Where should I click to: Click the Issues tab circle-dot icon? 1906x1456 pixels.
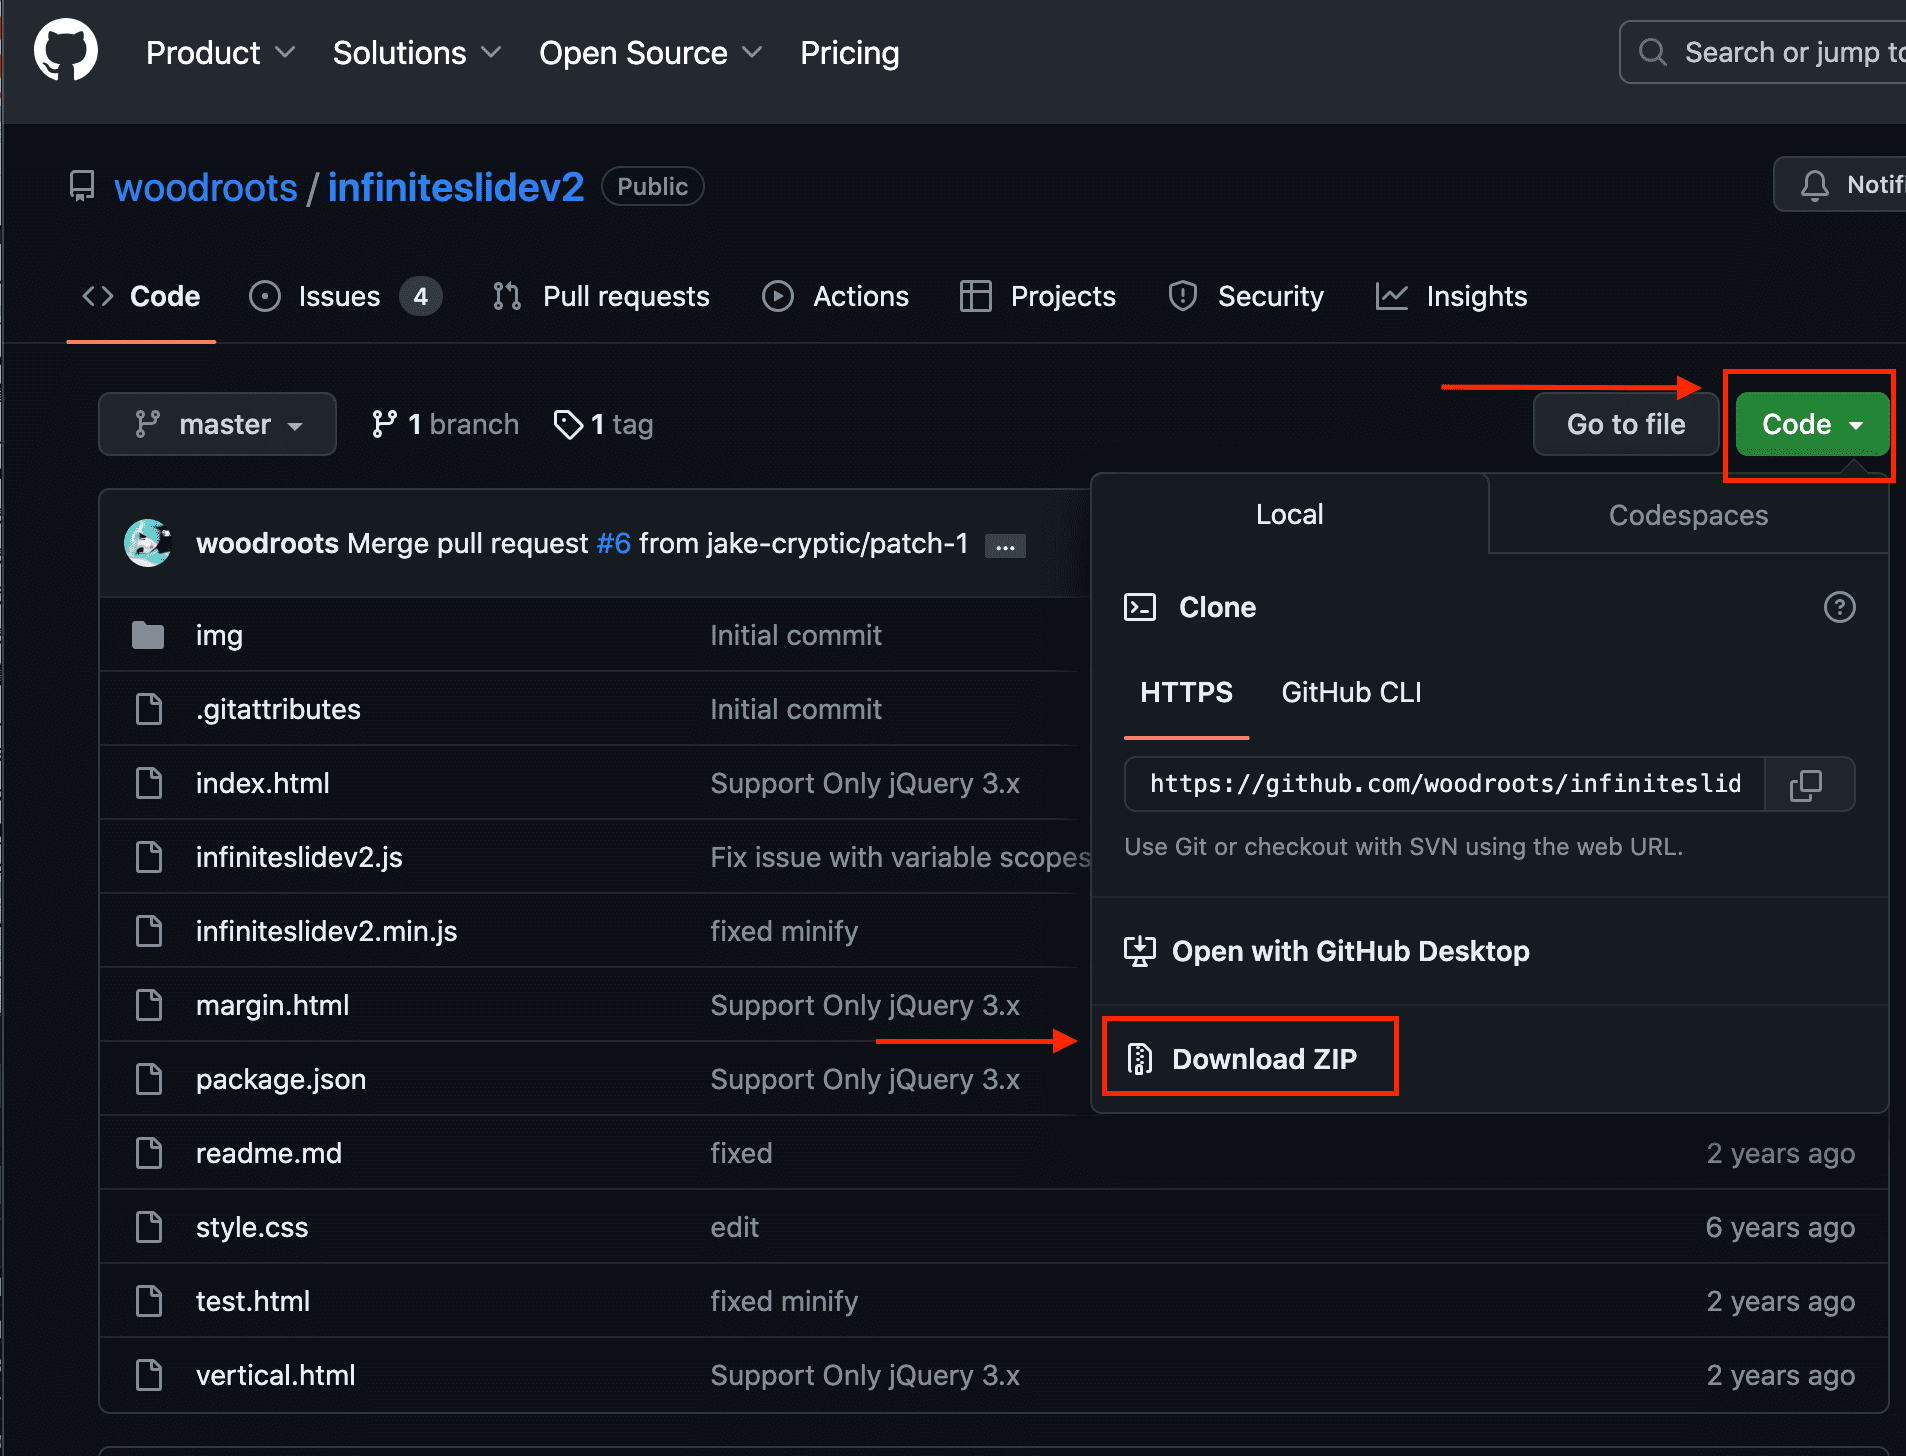coord(265,296)
